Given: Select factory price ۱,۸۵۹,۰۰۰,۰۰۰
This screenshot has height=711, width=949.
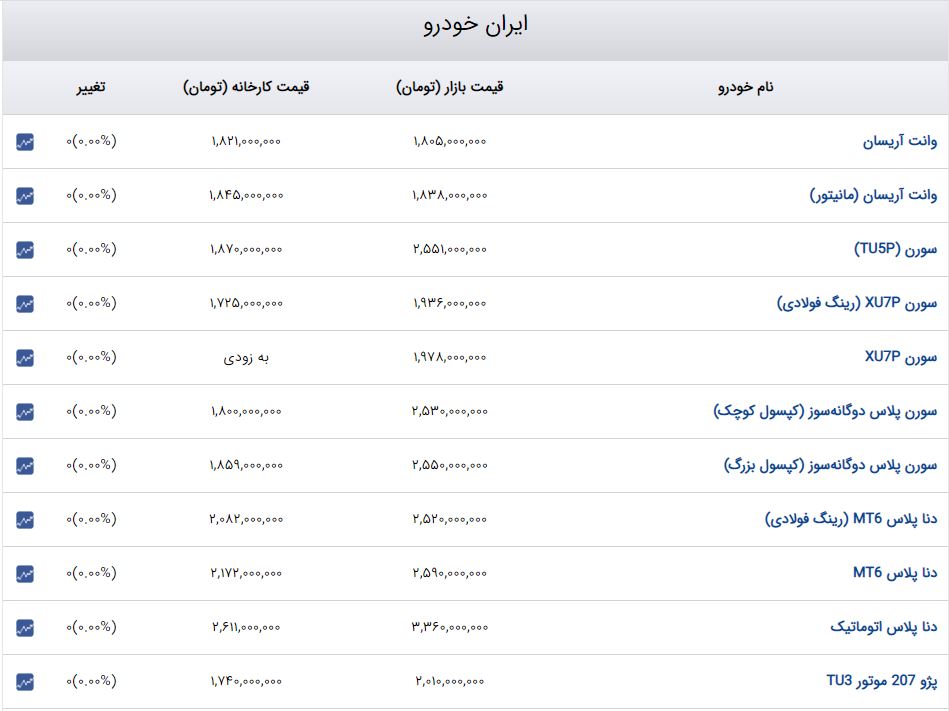Looking at the screenshot, I should point(246,465).
